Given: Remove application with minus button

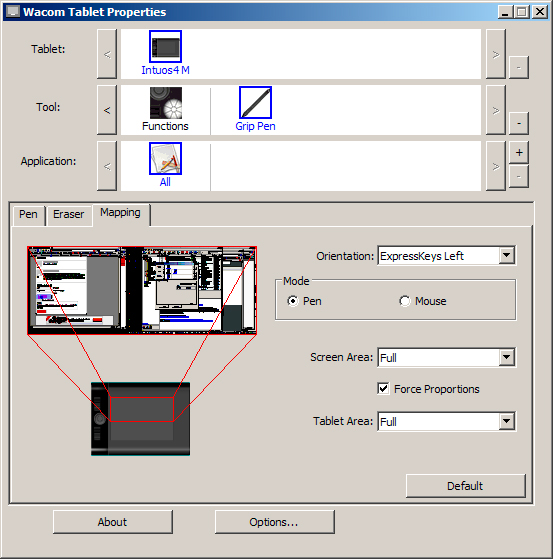Looking at the screenshot, I should [x=518, y=176].
